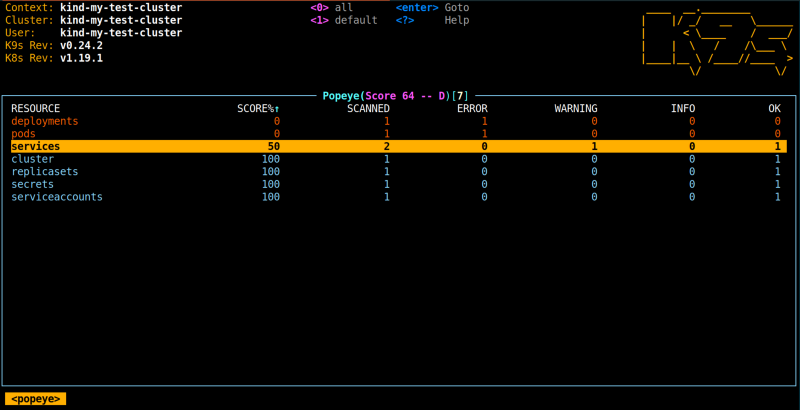Click the <?> Help shortcut hint
Viewport: 800px width, 410px height.
pos(433,20)
